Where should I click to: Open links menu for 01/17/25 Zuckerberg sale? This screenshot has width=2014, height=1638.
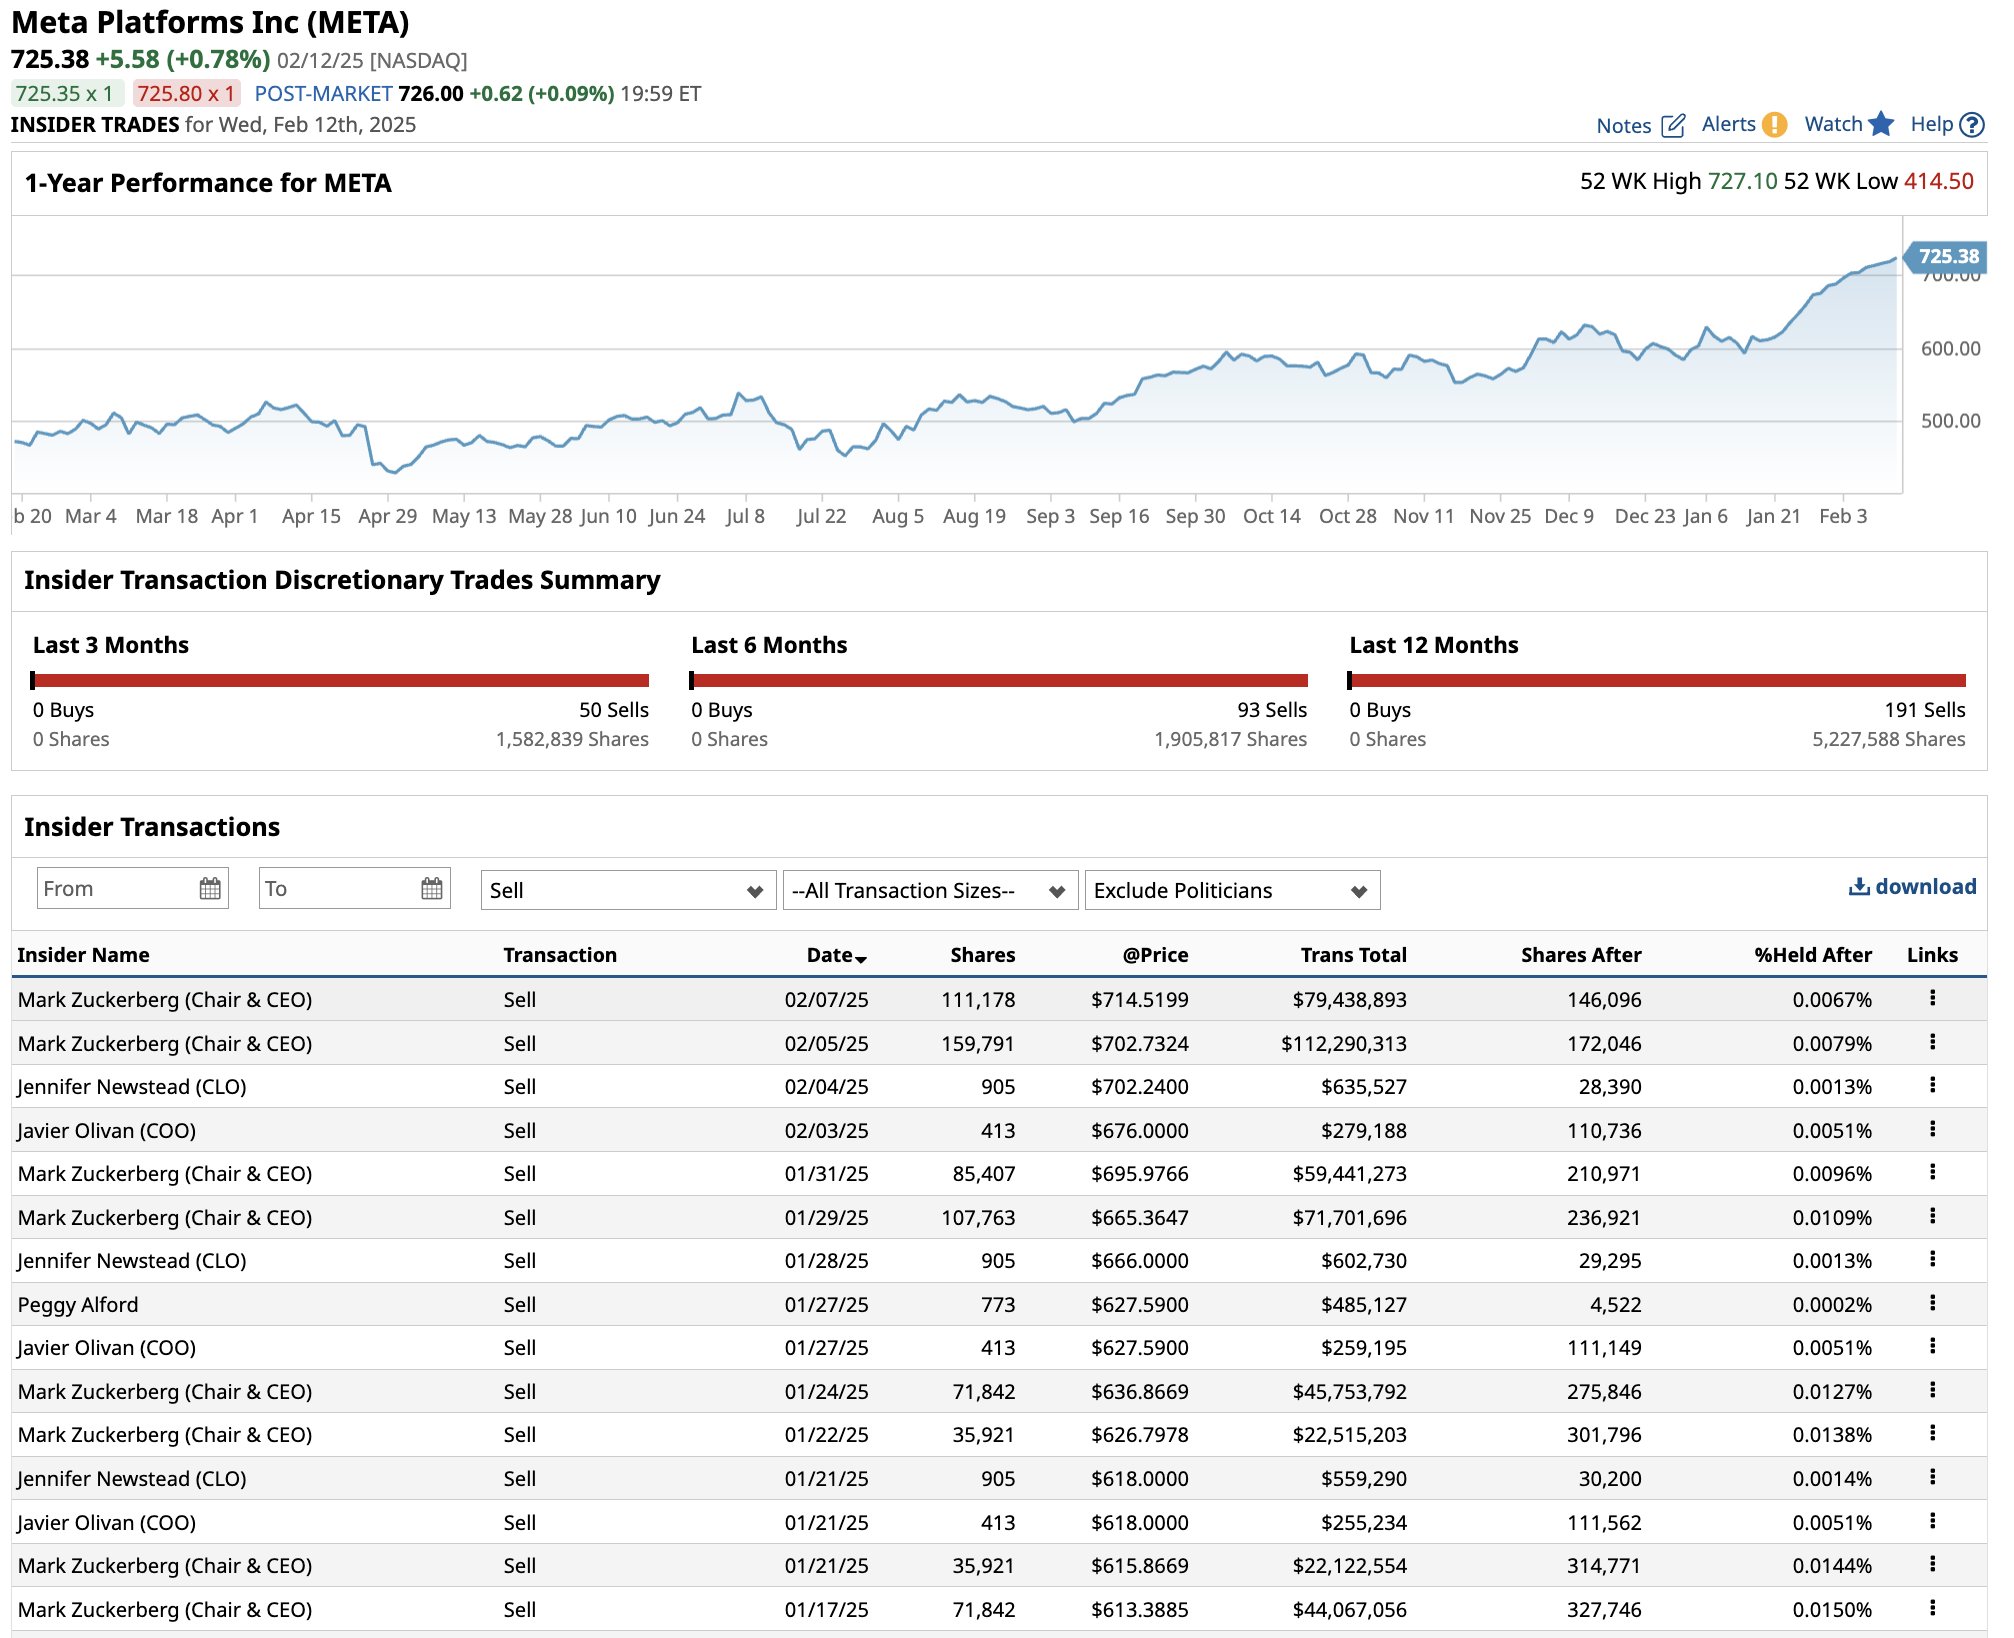coord(1932,1608)
